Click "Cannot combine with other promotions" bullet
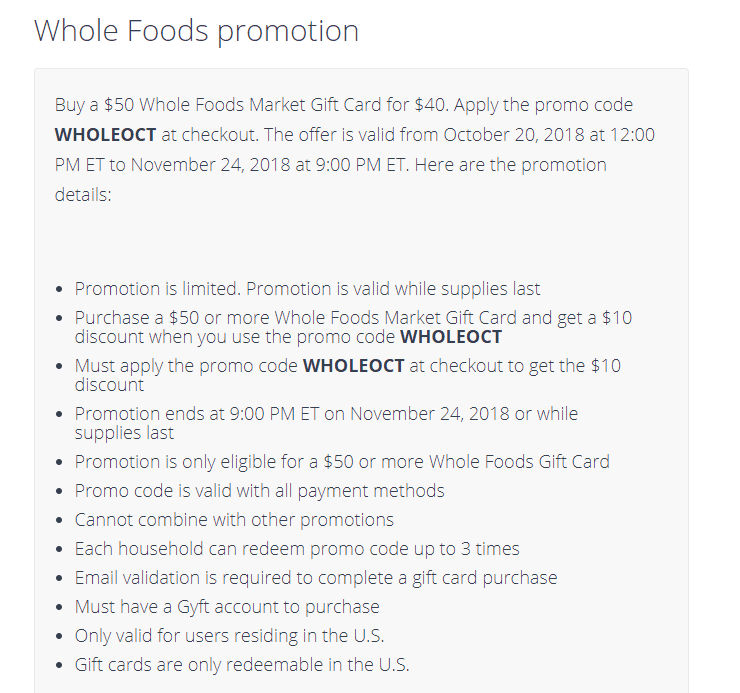The height and width of the screenshot is (693, 740). point(234,520)
